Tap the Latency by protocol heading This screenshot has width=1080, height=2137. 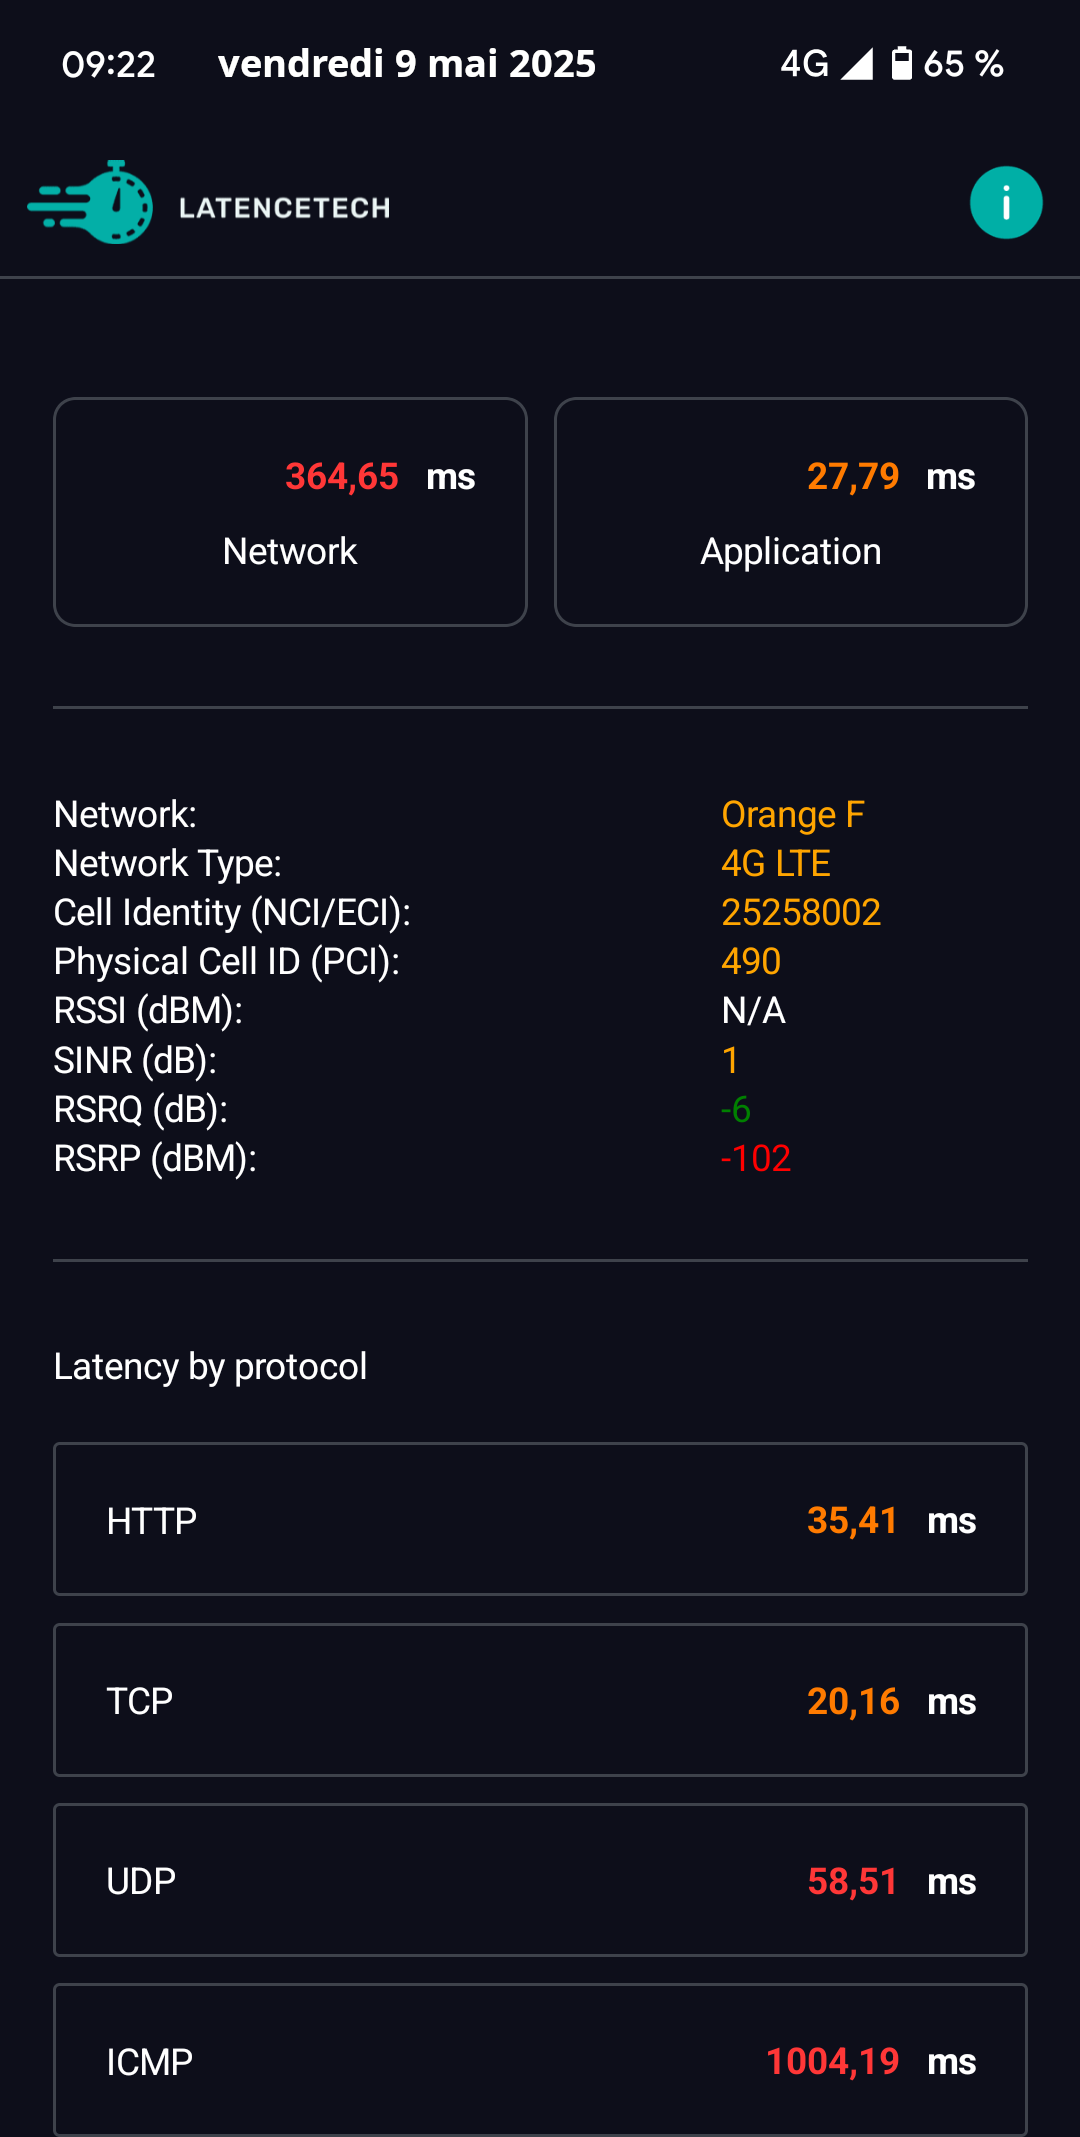coord(210,1367)
